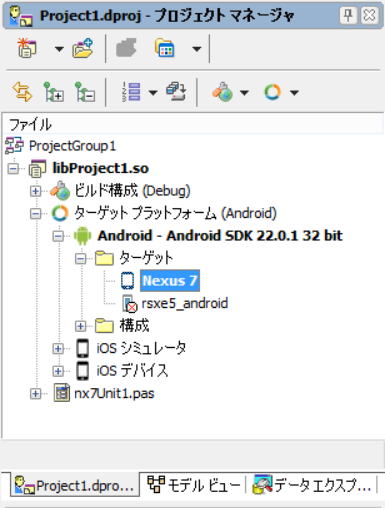This screenshot has width=385, height=508.
Task: Click the Add existing project folder icon
Action: coord(82,49)
